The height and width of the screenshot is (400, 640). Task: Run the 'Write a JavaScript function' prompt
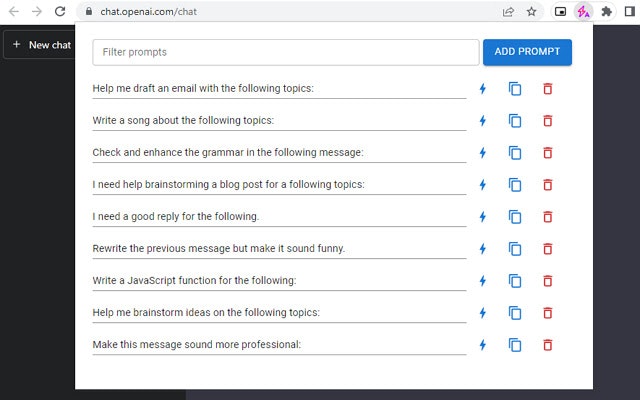point(482,281)
